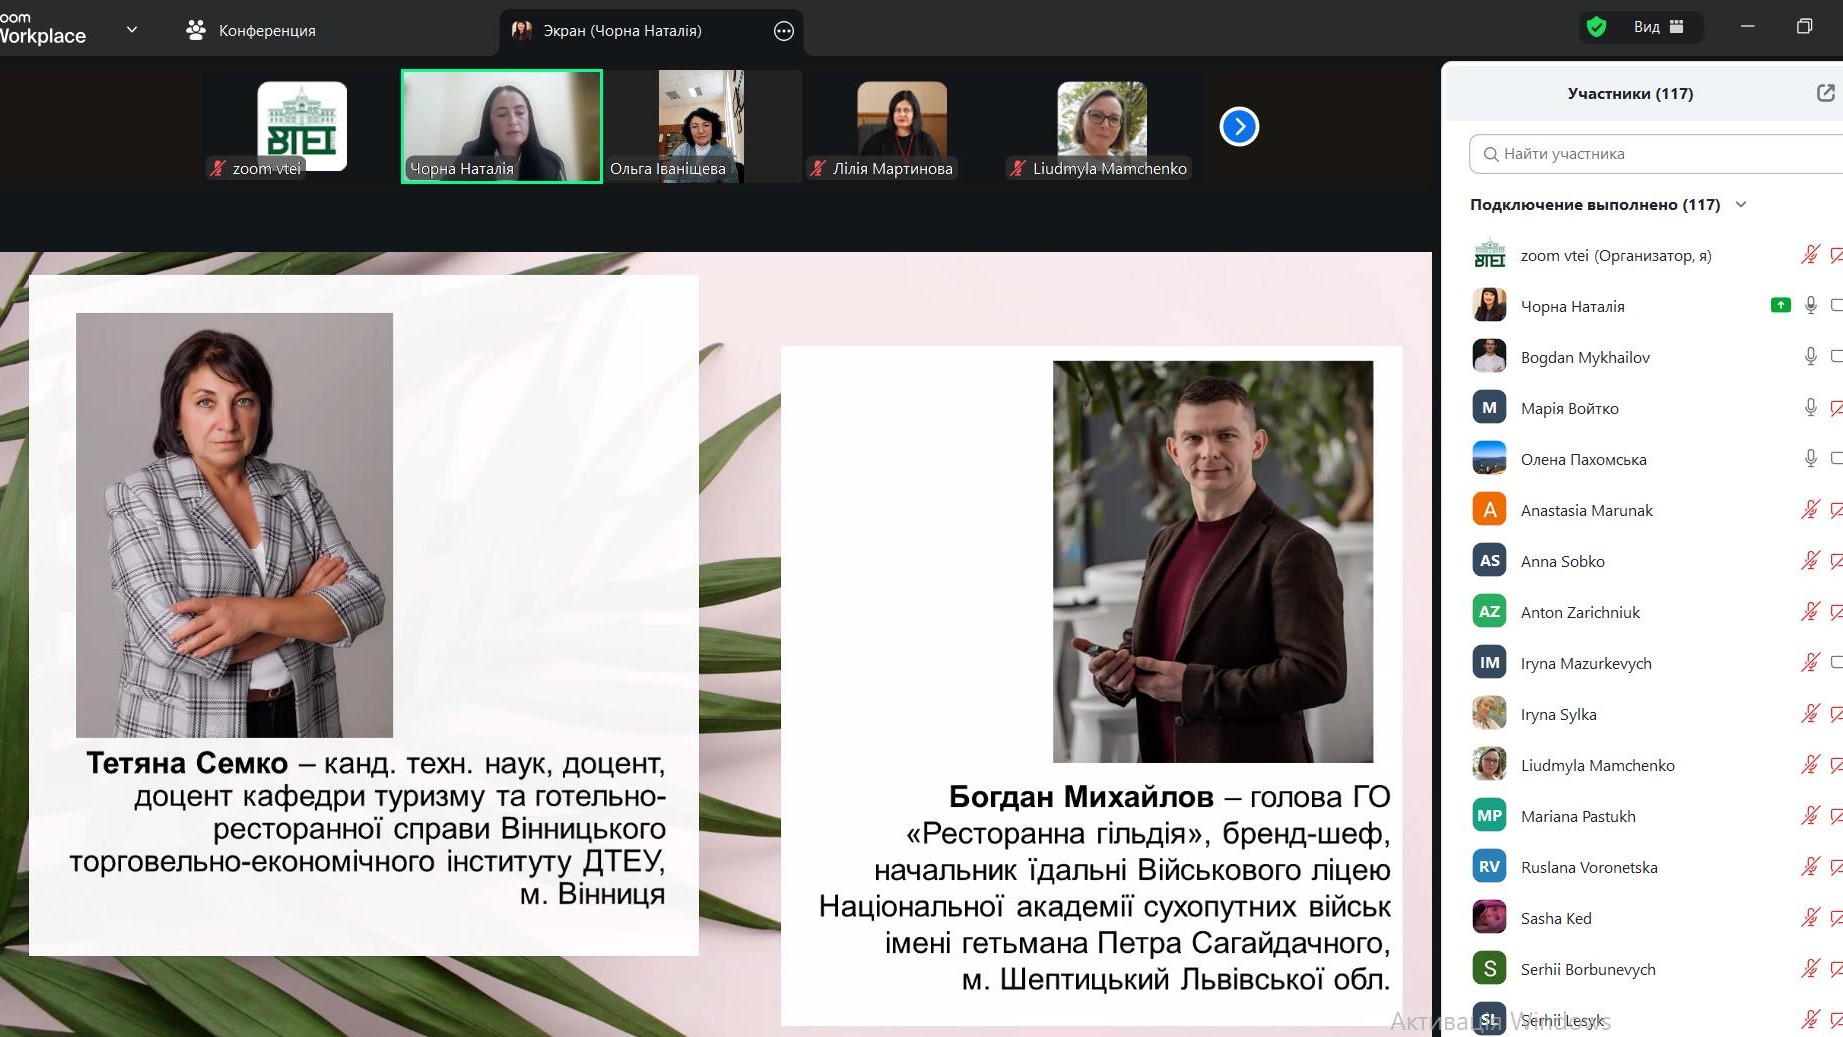Click the green encryption shield icon
Screen dimensions: 1843x1037
pos(1596,27)
